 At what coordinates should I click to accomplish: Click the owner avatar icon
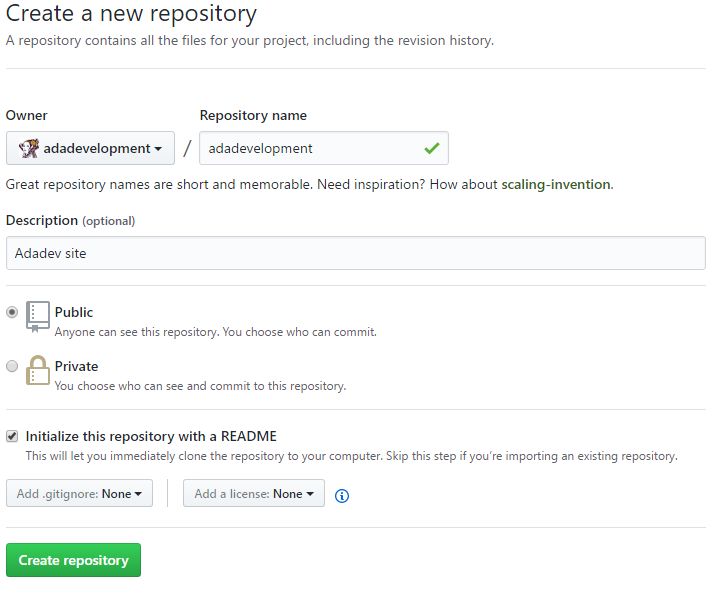29,148
